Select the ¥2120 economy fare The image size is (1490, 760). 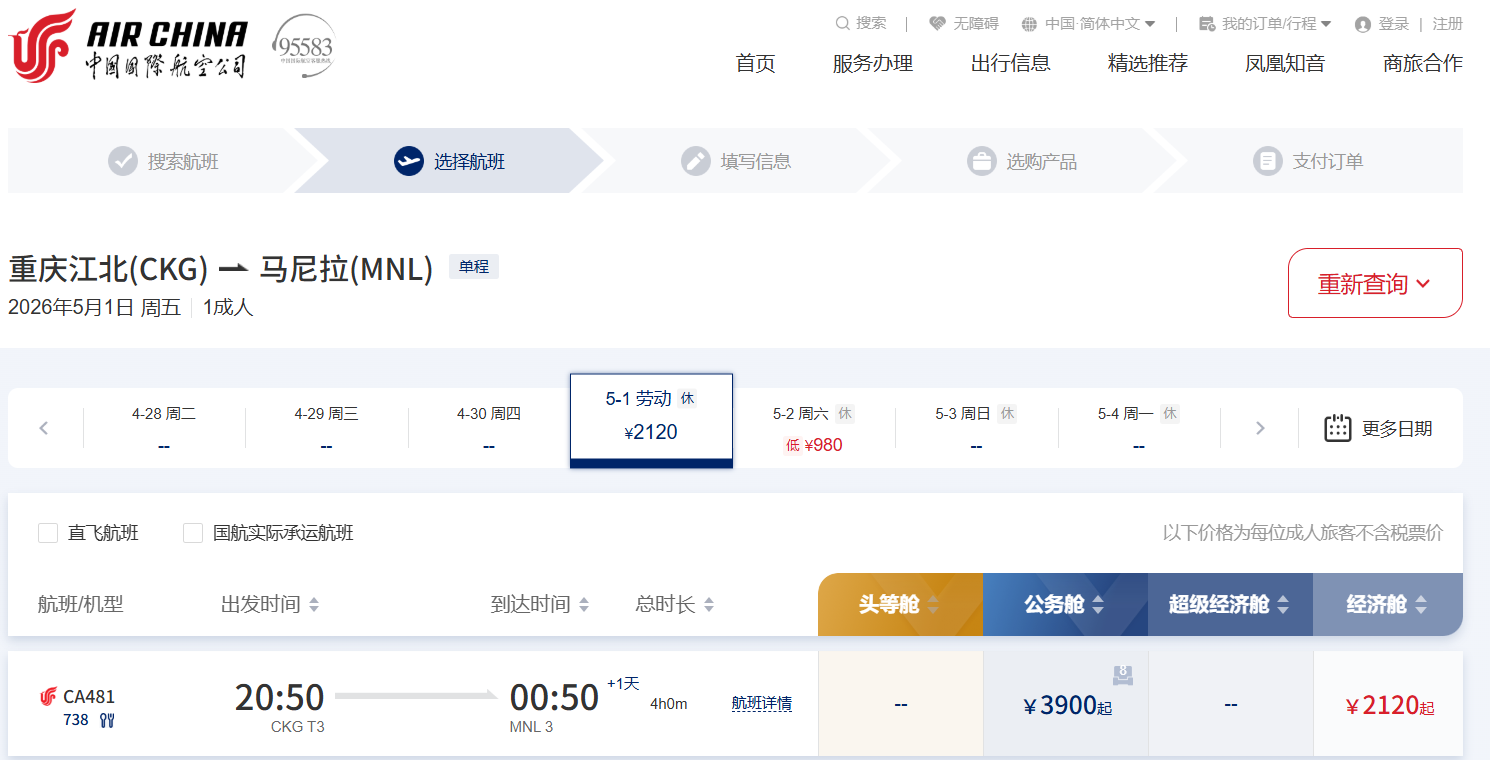pyautogui.click(x=1388, y=706)
